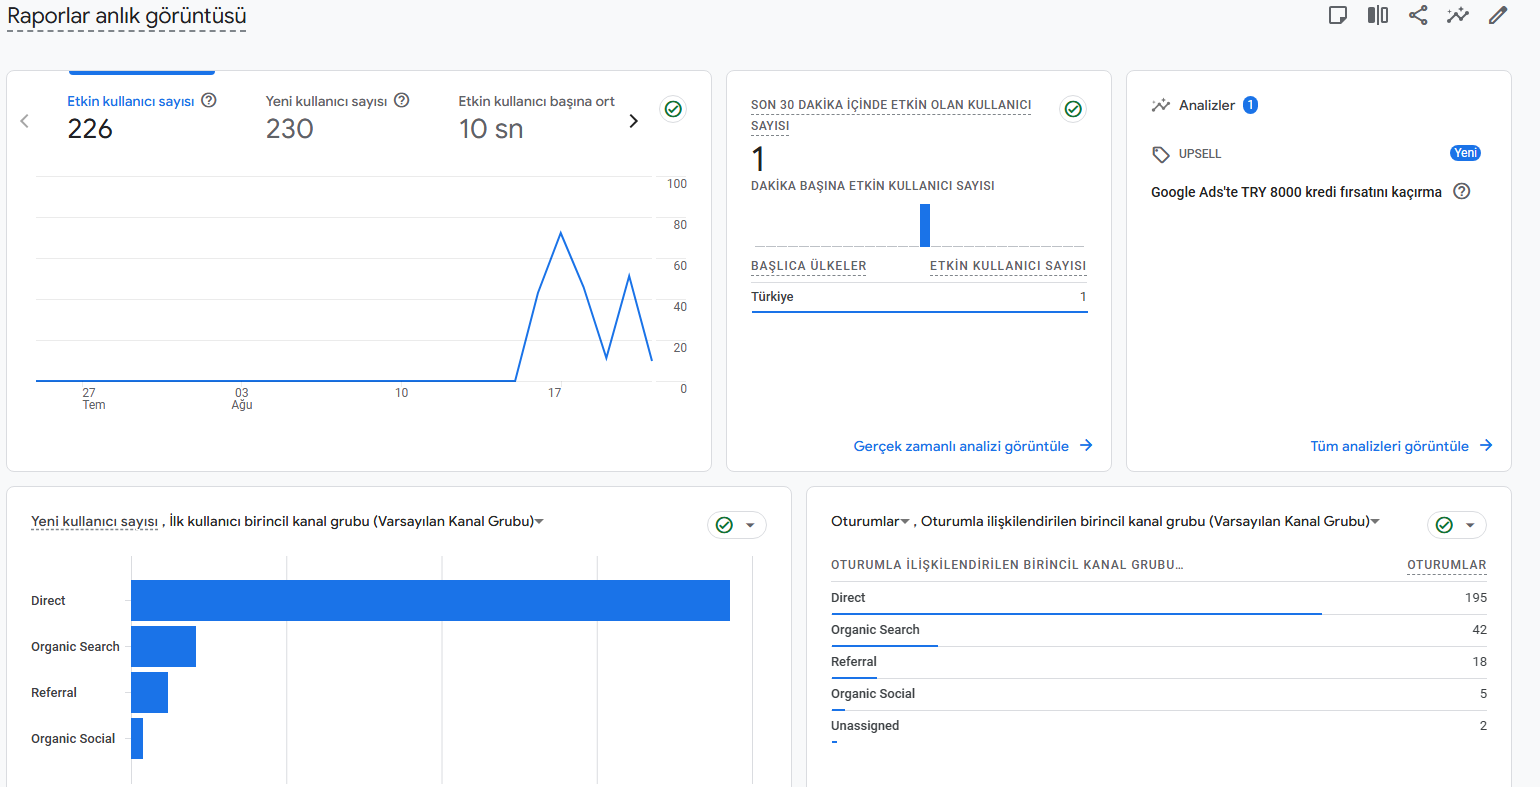Click the compare columns icon
Viewport: 1540px width, 787px height.
click(1378, 15)
